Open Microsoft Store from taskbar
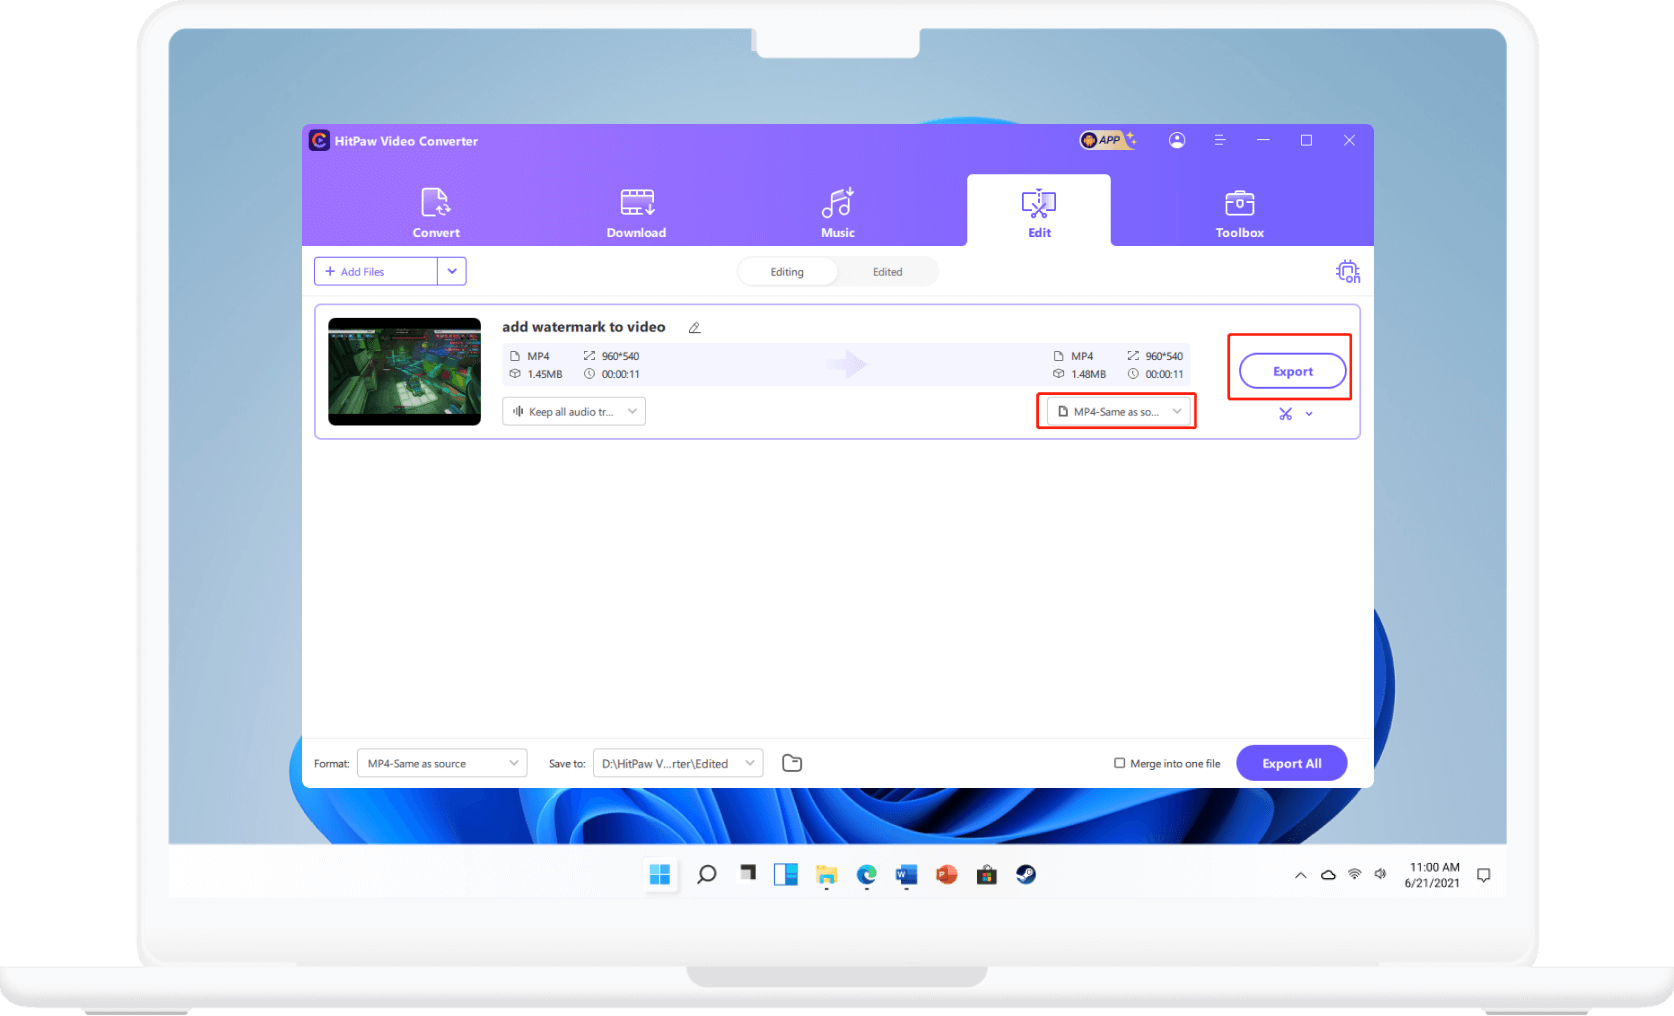1674x1016 pixels. pos(987,875)
